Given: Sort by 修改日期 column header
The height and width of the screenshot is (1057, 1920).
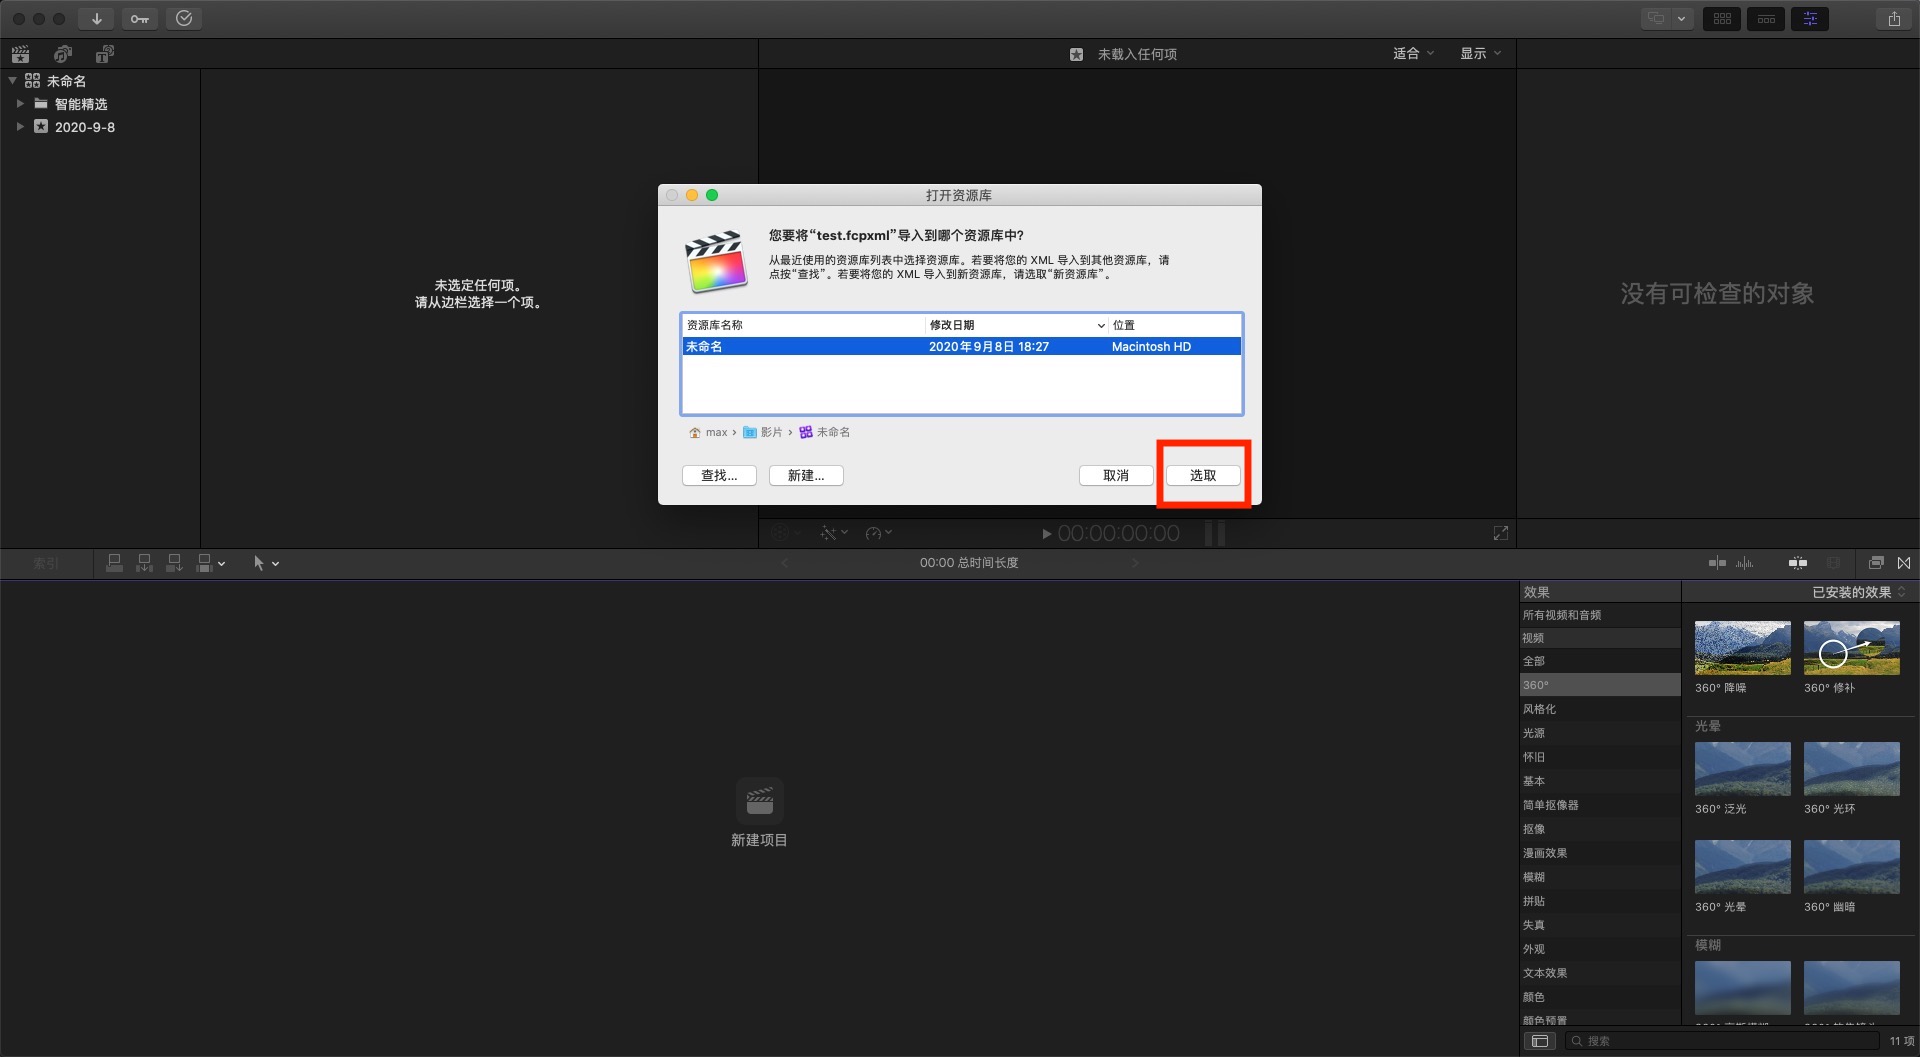Looking at the screenshot, I should (x=1015, y=325).
